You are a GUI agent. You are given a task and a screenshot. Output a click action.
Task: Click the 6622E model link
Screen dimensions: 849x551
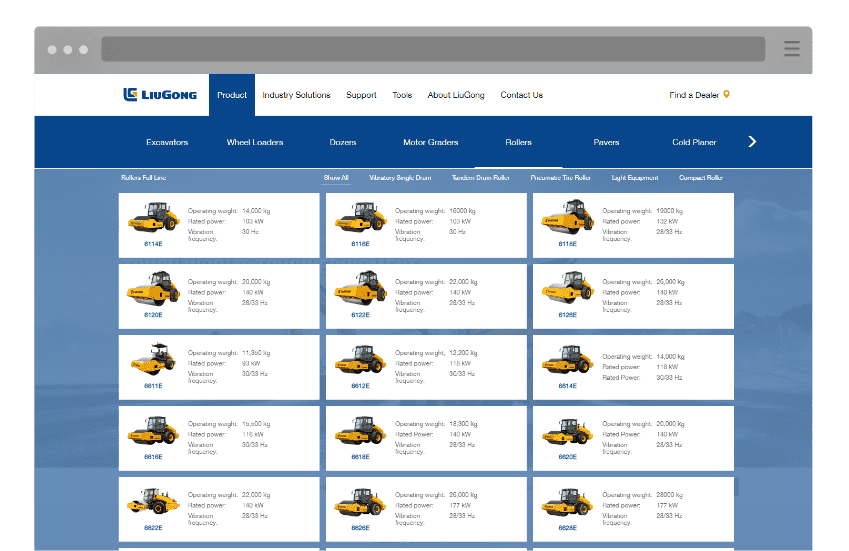[x=153, y=528]
